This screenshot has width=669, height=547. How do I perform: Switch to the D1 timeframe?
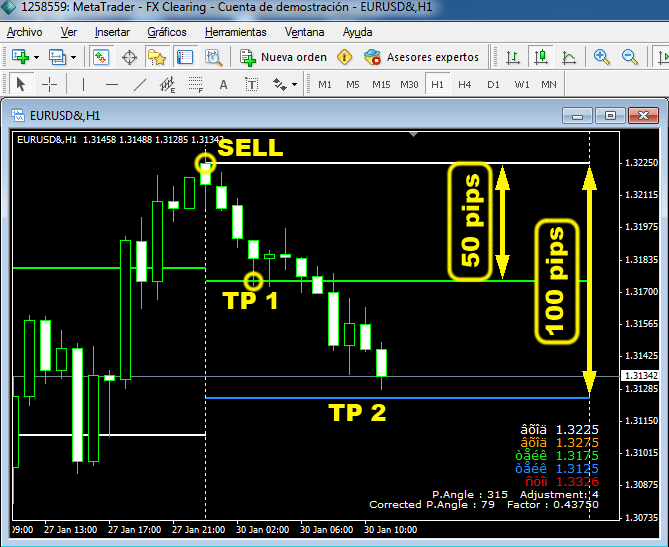pyautogui.click(x=493, y=84)
